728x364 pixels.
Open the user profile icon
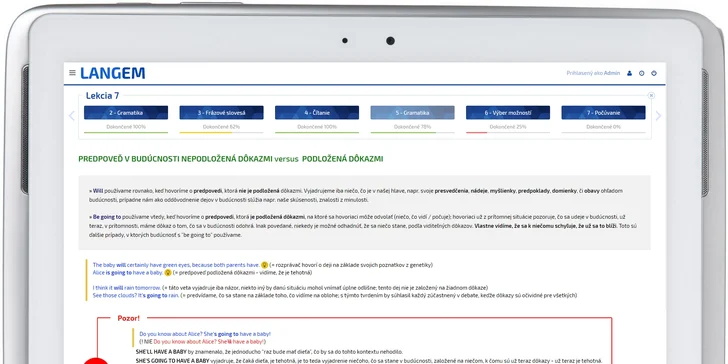630,73
